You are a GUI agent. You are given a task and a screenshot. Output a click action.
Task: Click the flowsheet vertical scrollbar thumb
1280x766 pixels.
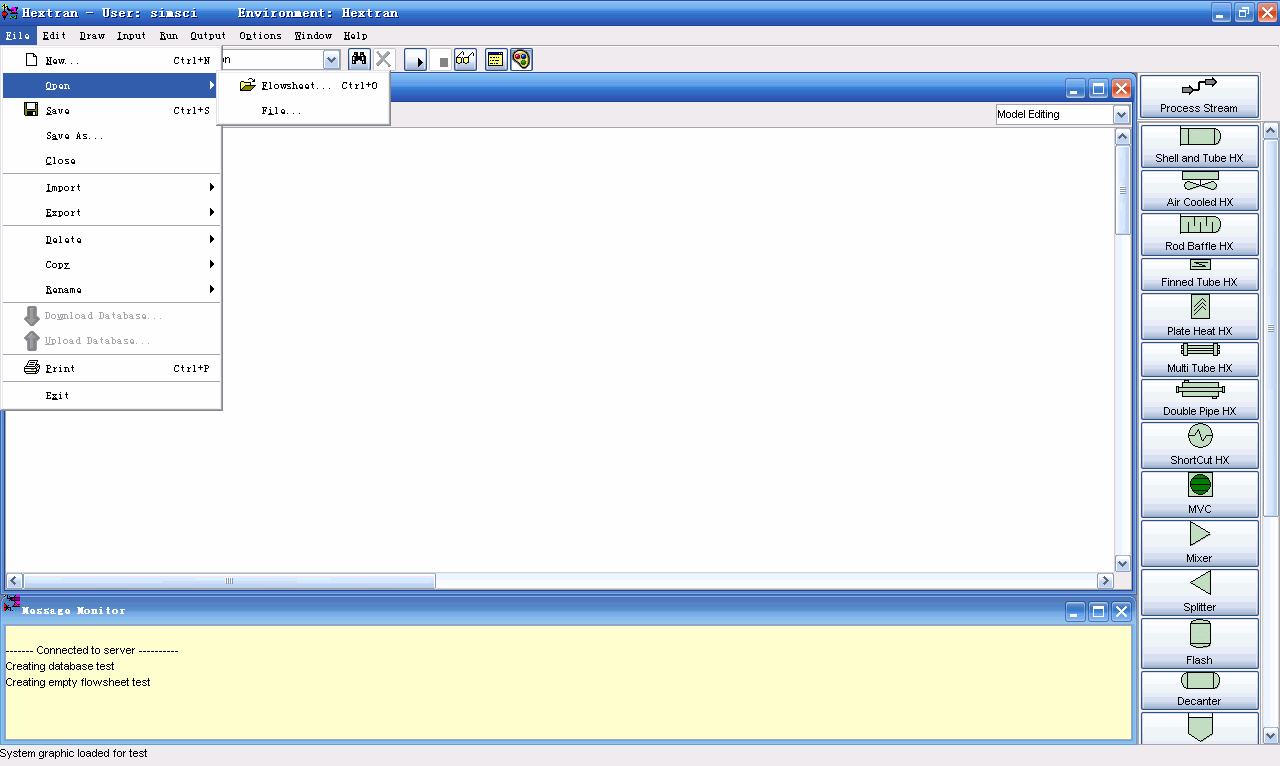1123,189
